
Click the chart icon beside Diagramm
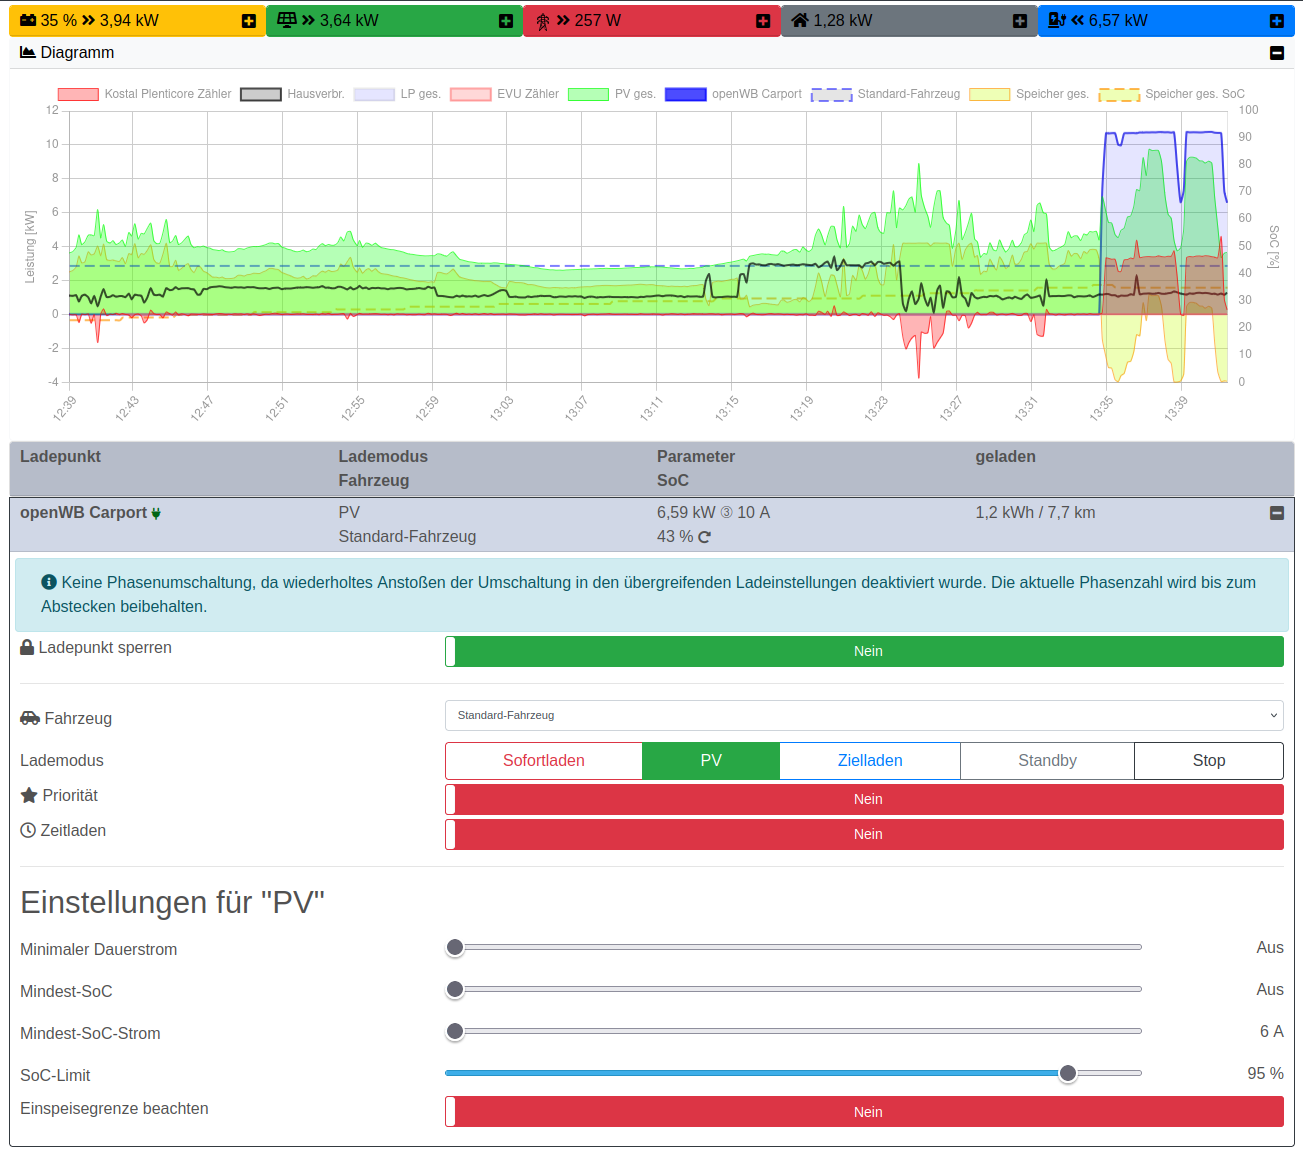[28, 52]
